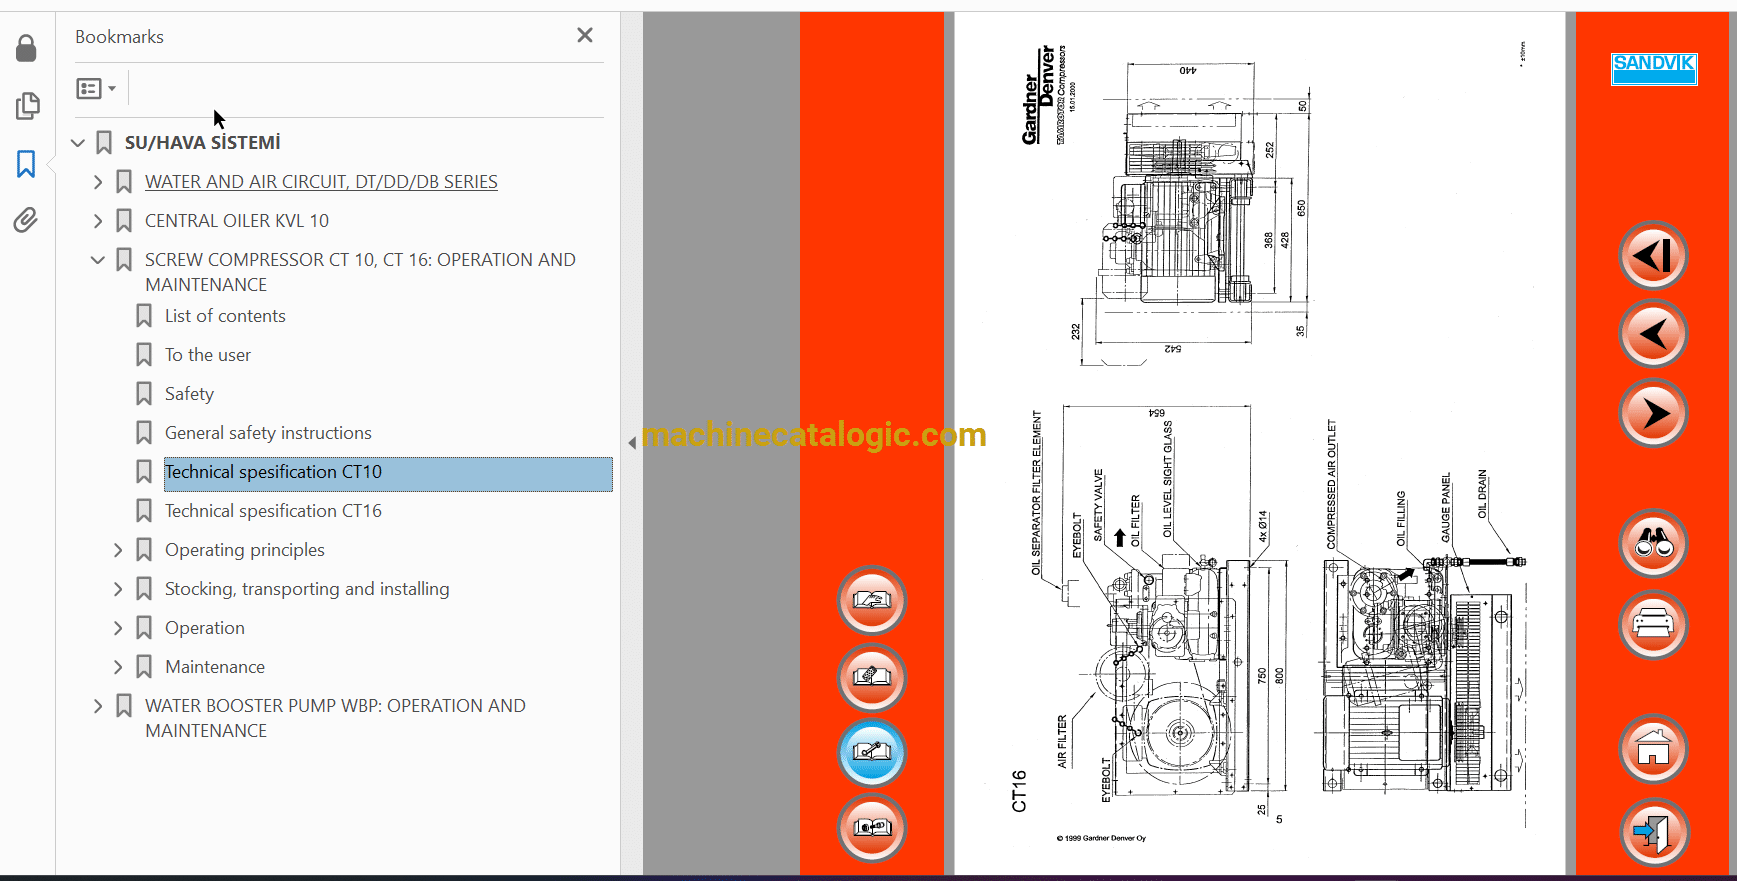Select the CENTRAL OILER KVL 10 bookmark
This screenshot has height=881, width=1737.
[237, 221]
